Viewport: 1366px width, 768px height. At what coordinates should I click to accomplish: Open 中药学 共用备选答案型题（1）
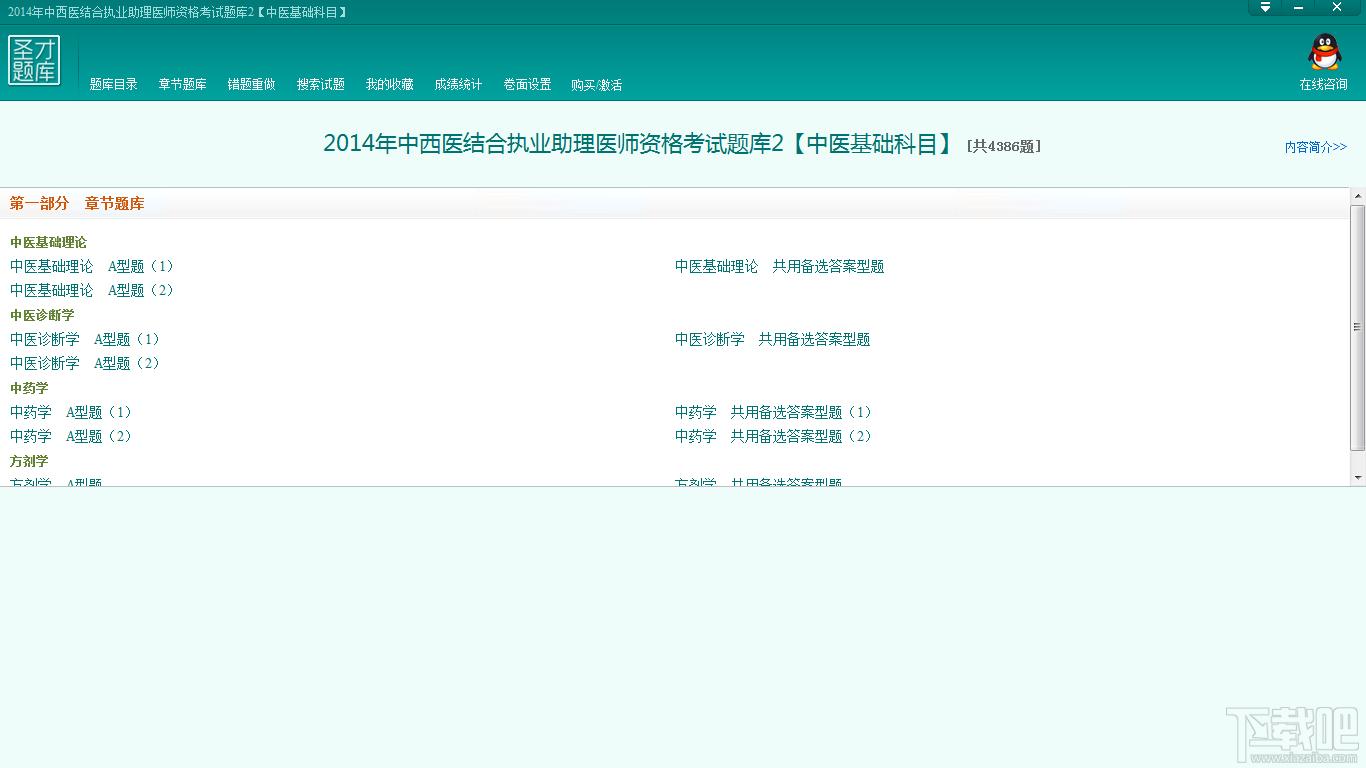774,412
